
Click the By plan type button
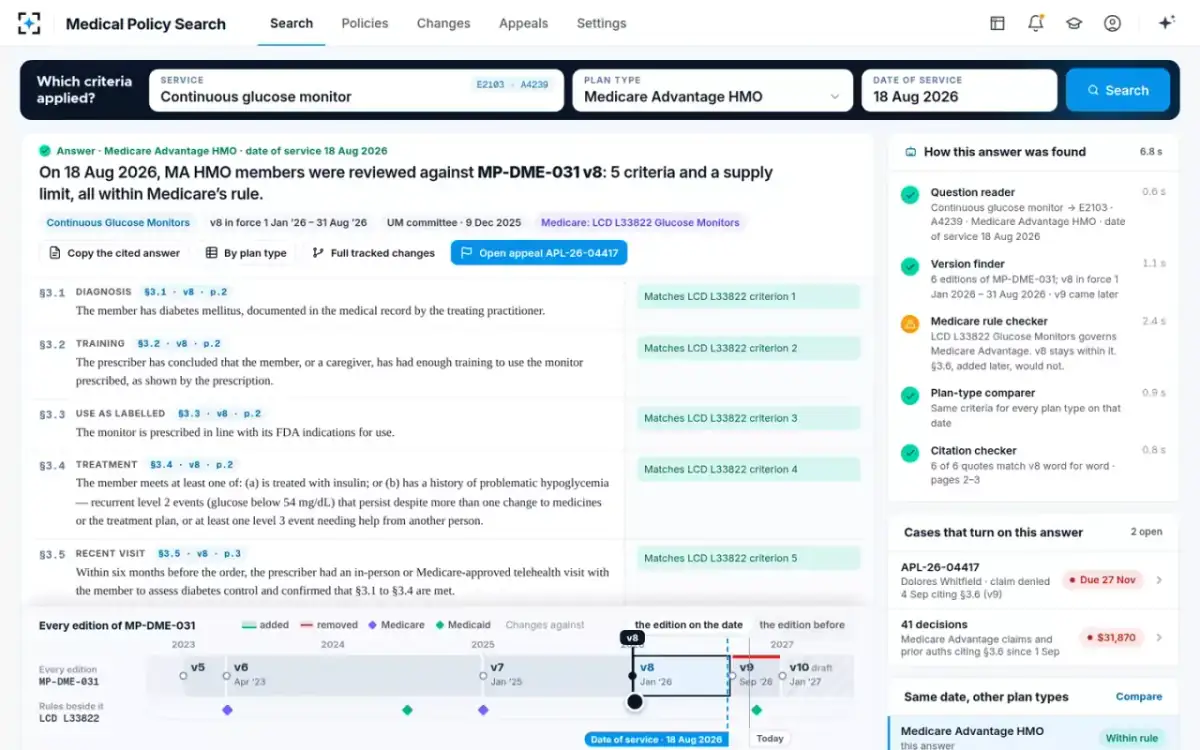point(246,253)
